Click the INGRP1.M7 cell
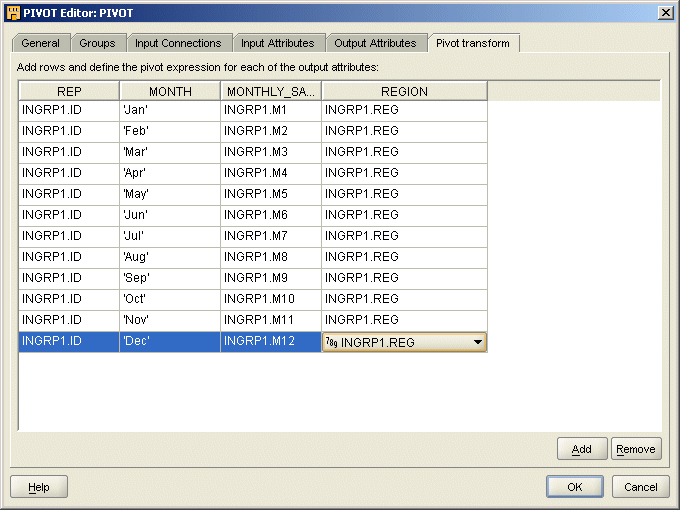Screen dimensions: 680x510 click(271, 236)
